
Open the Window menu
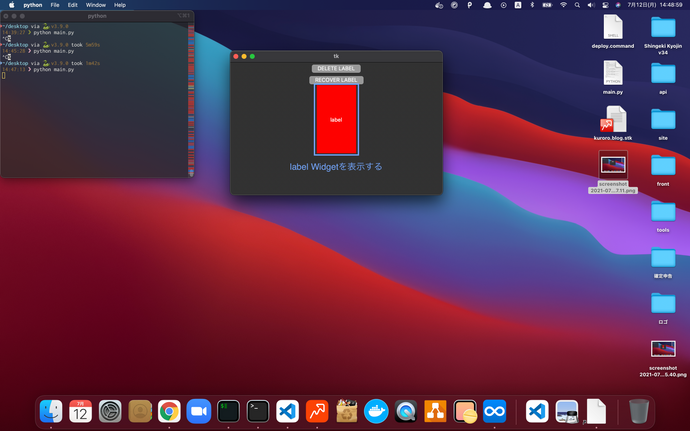(x=95, y=5)
